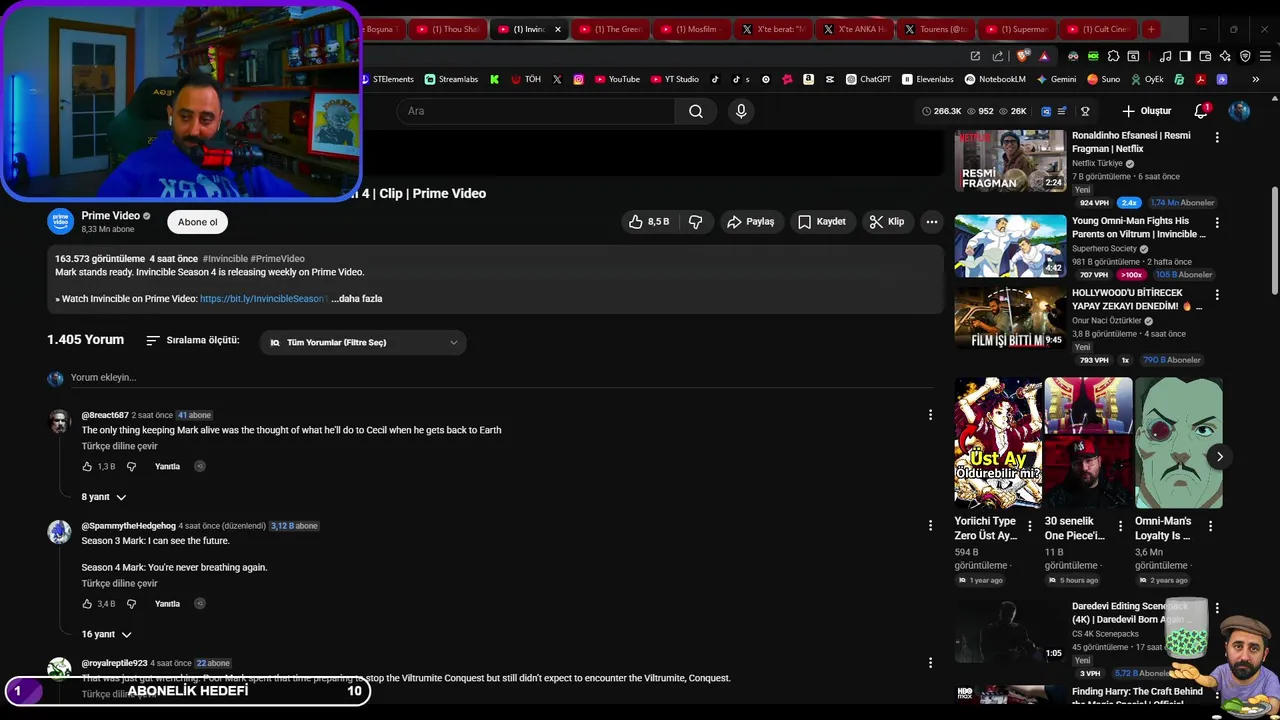The image size is (1280, 720).
Task: Open Ronaldinho Efsanesi video thumbnail
Action: pos(1010,161)
